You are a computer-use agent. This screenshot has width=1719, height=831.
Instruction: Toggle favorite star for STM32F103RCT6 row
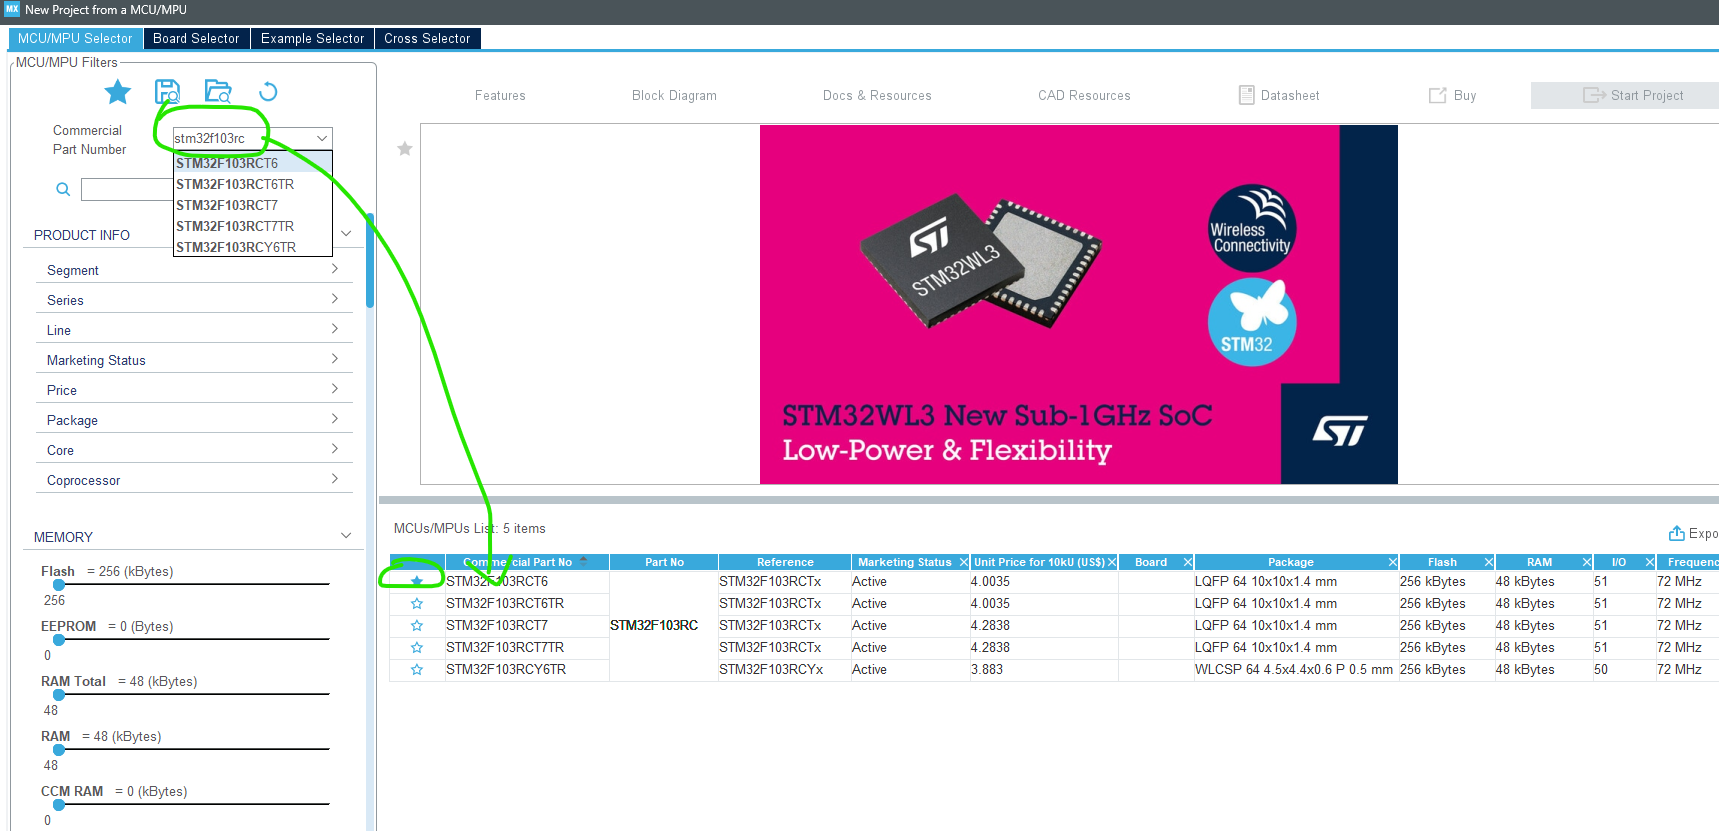(417, 581)
